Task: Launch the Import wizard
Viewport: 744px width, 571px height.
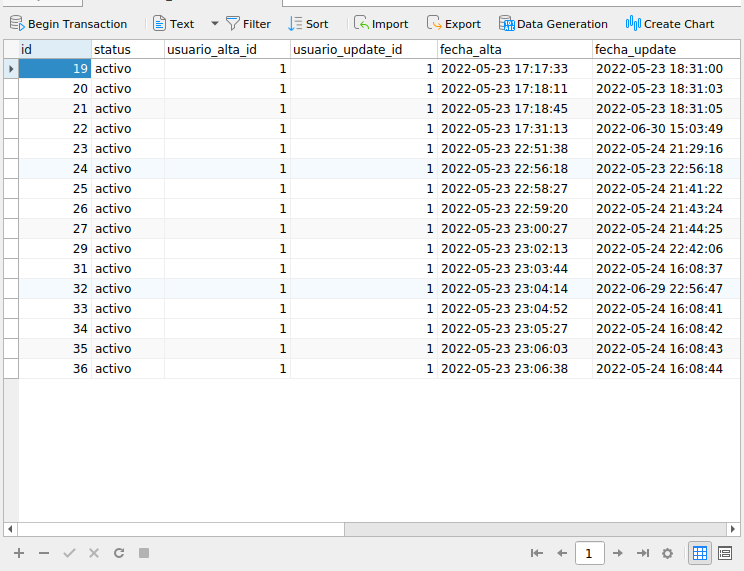Action: tap(381, 24)
